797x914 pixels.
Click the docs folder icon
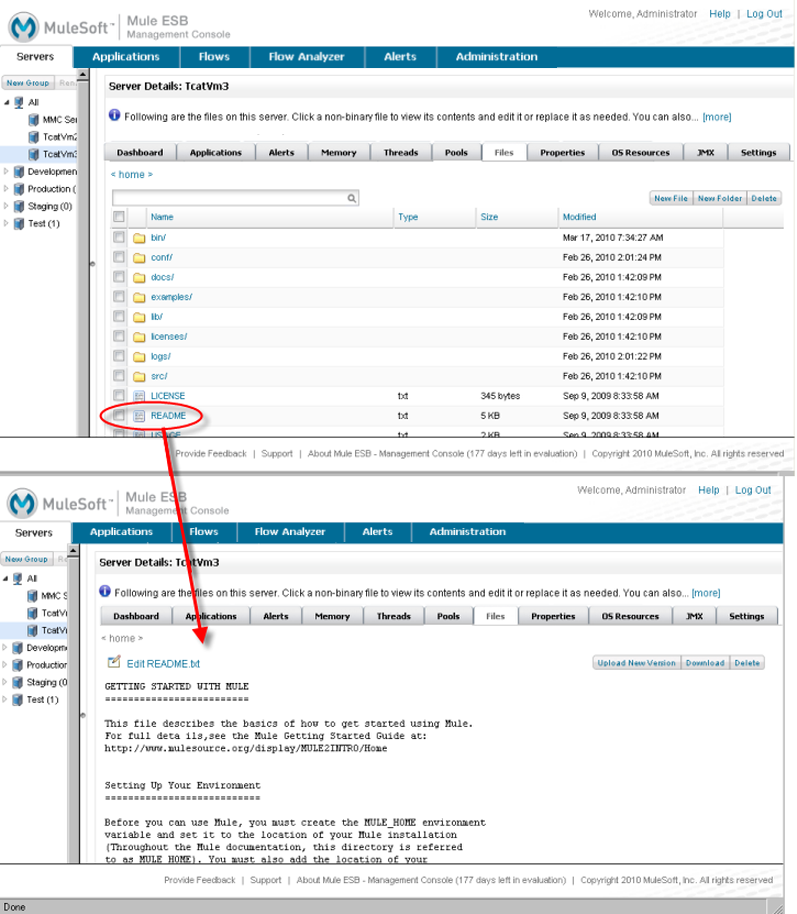point(139,277)
